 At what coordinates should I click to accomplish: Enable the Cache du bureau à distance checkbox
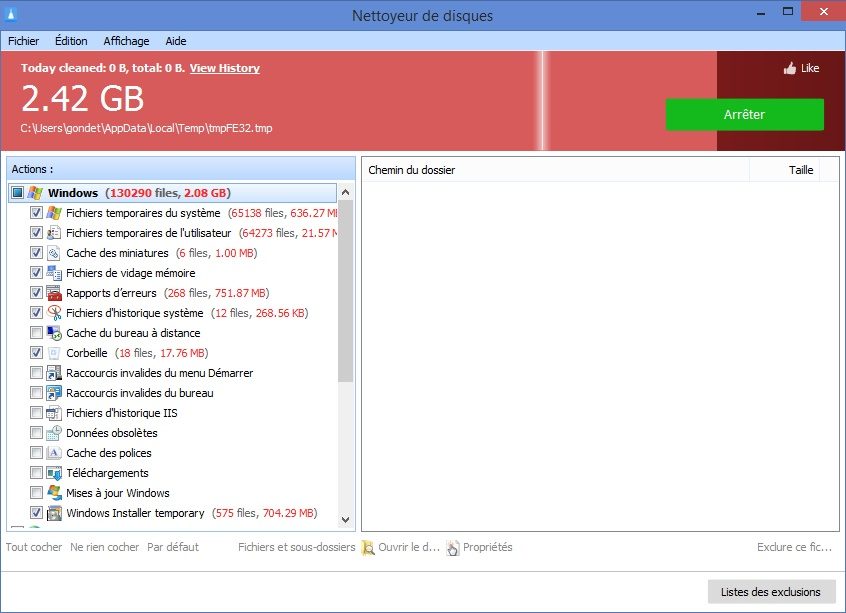pos(37,333)
